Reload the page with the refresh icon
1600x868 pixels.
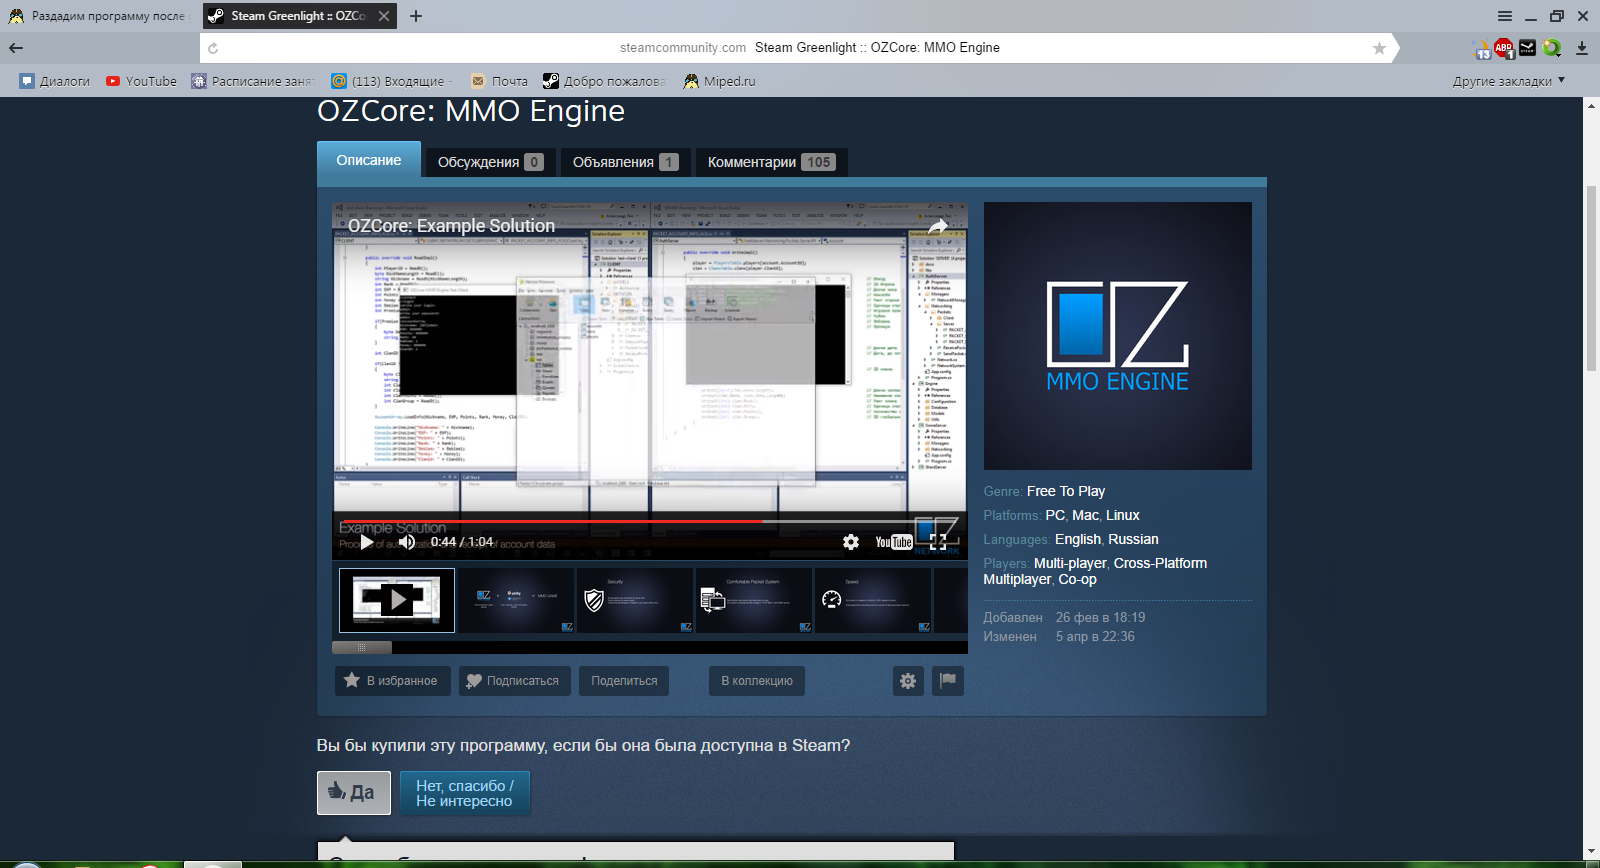point(213,48)
